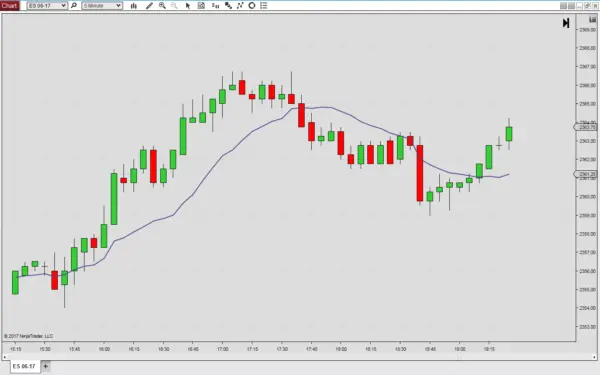Click the first grey window link button
The height and width of the screenshot is (375, 600).
tap(563, 6)
